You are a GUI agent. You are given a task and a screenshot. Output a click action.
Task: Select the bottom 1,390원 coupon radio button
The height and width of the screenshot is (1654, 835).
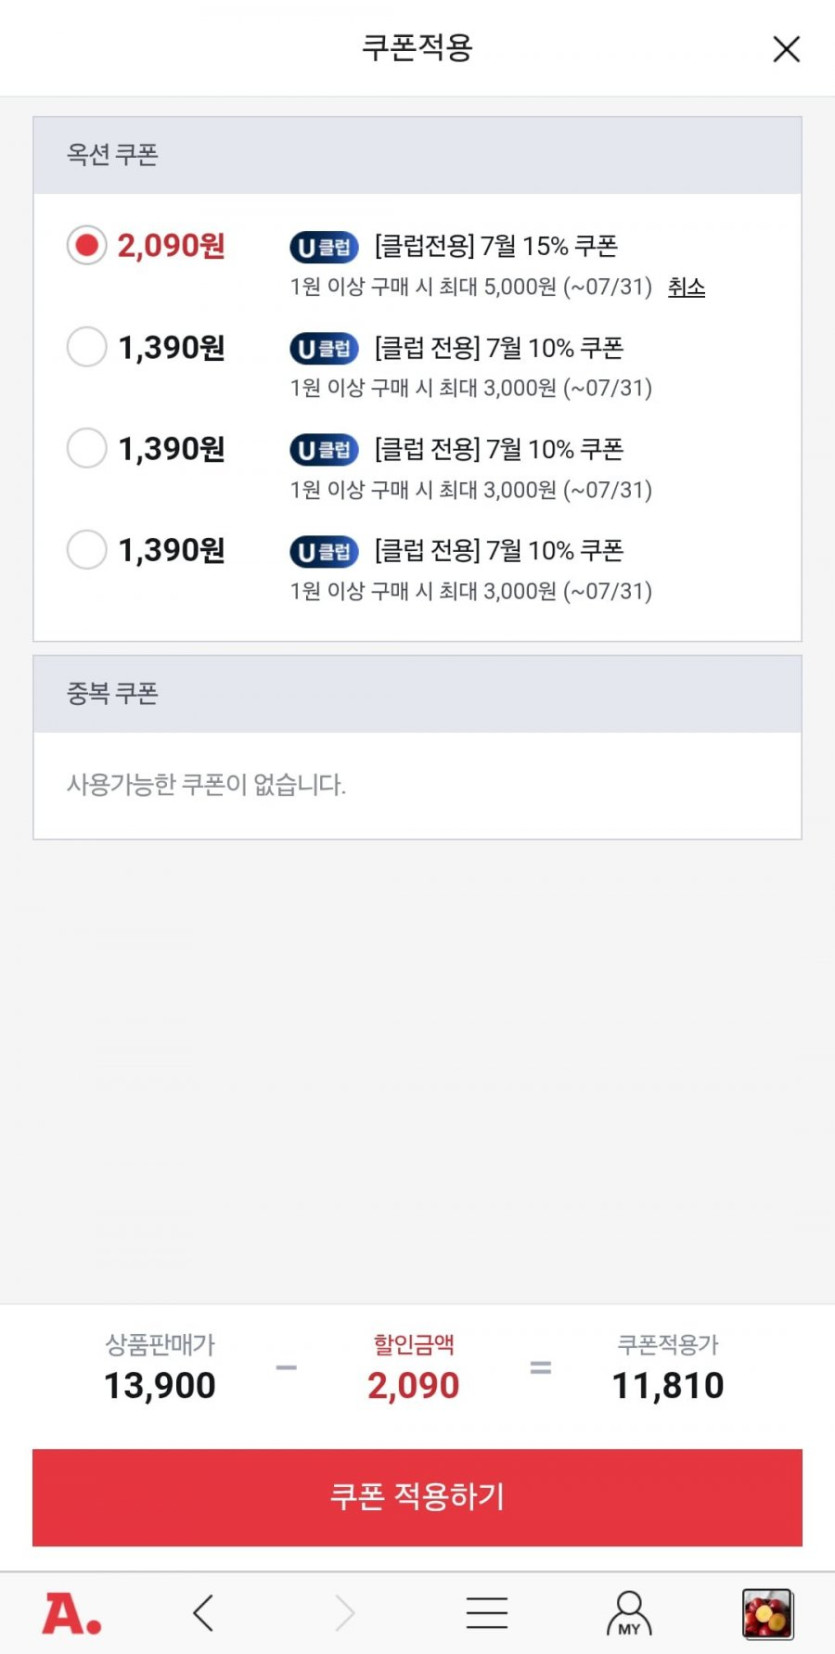[87, 549]
